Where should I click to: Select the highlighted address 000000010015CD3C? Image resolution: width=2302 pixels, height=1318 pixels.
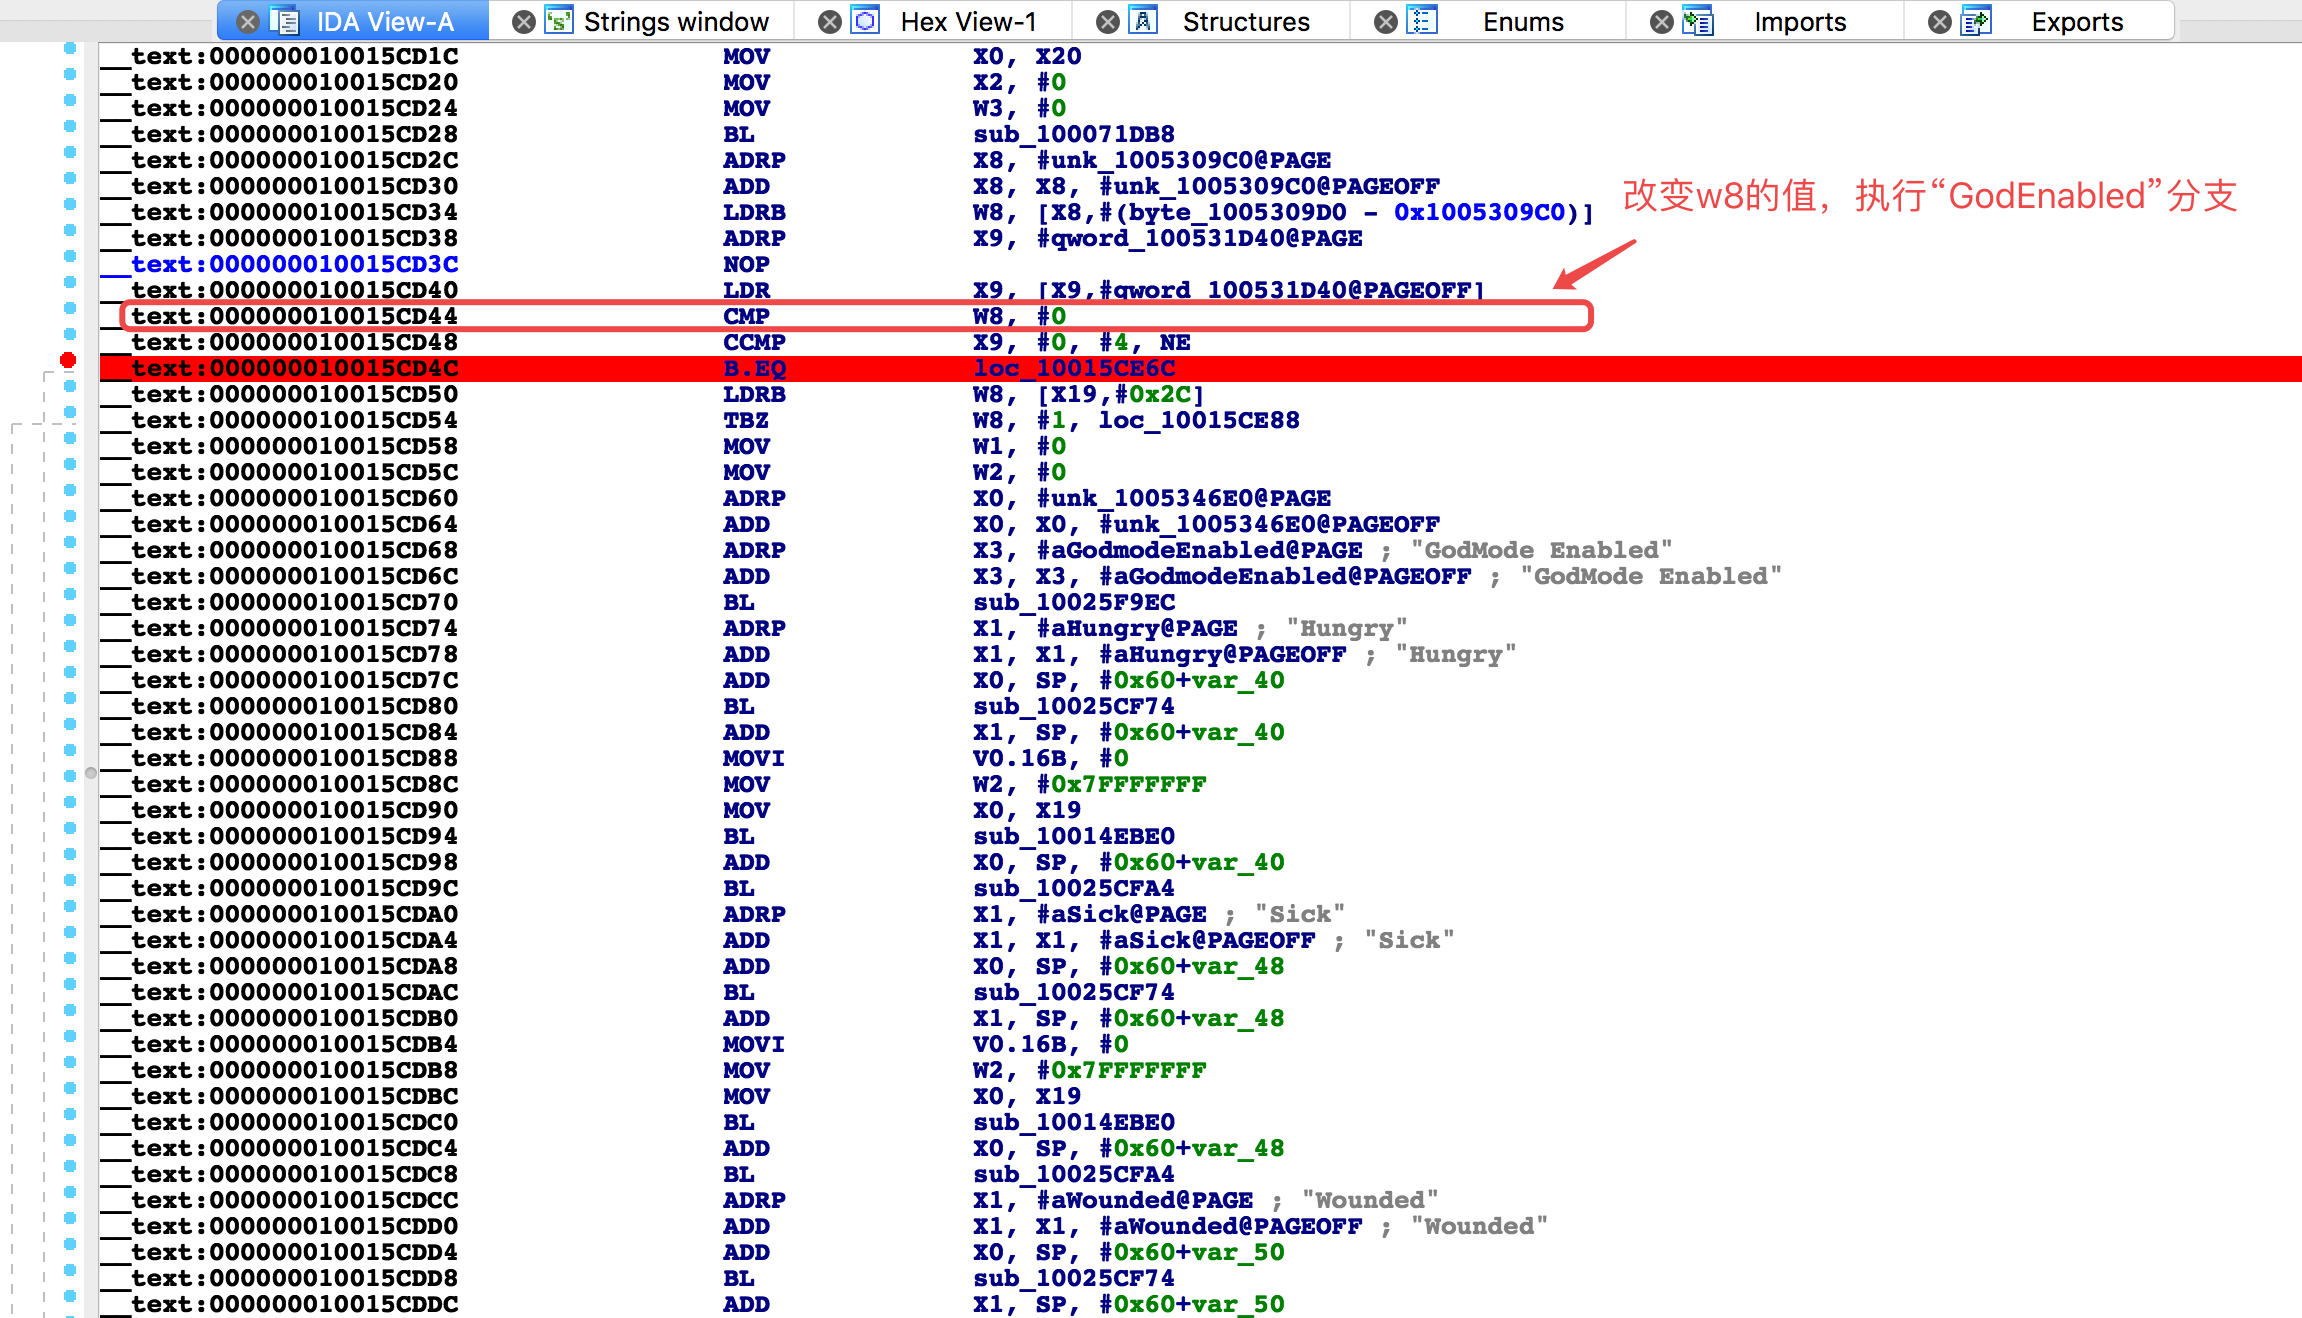333,264
